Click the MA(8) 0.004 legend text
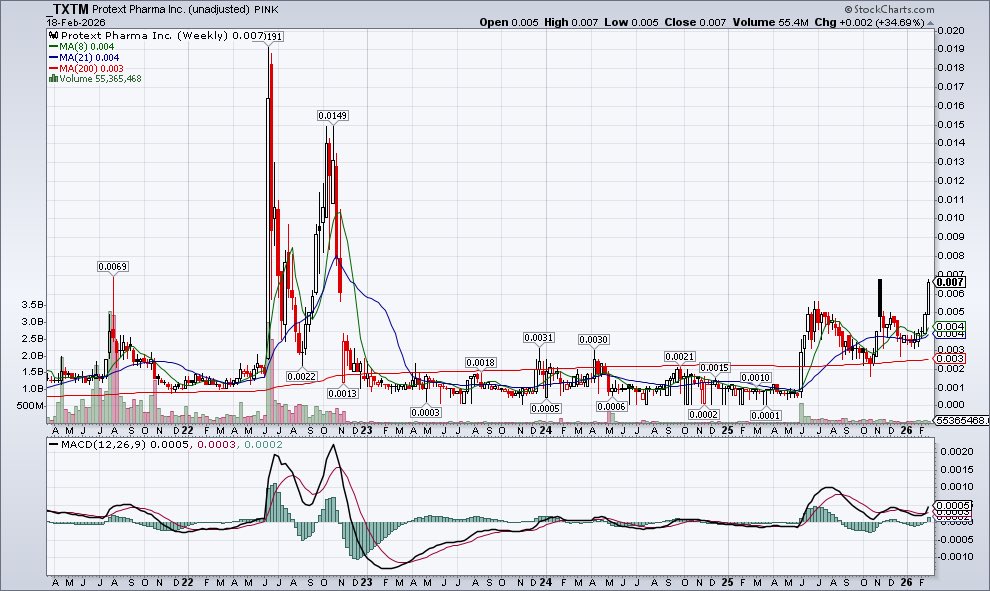This screenshot has width=990, height=591. 86,47
